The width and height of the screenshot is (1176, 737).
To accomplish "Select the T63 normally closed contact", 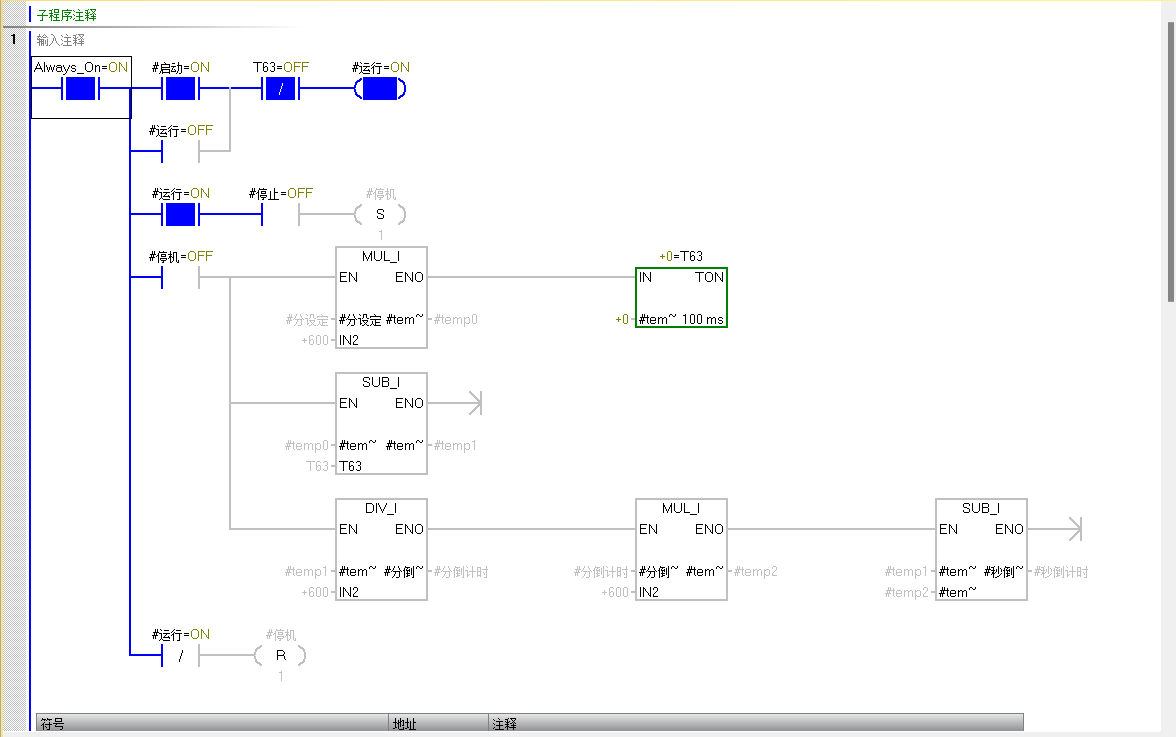I will 280,89.
